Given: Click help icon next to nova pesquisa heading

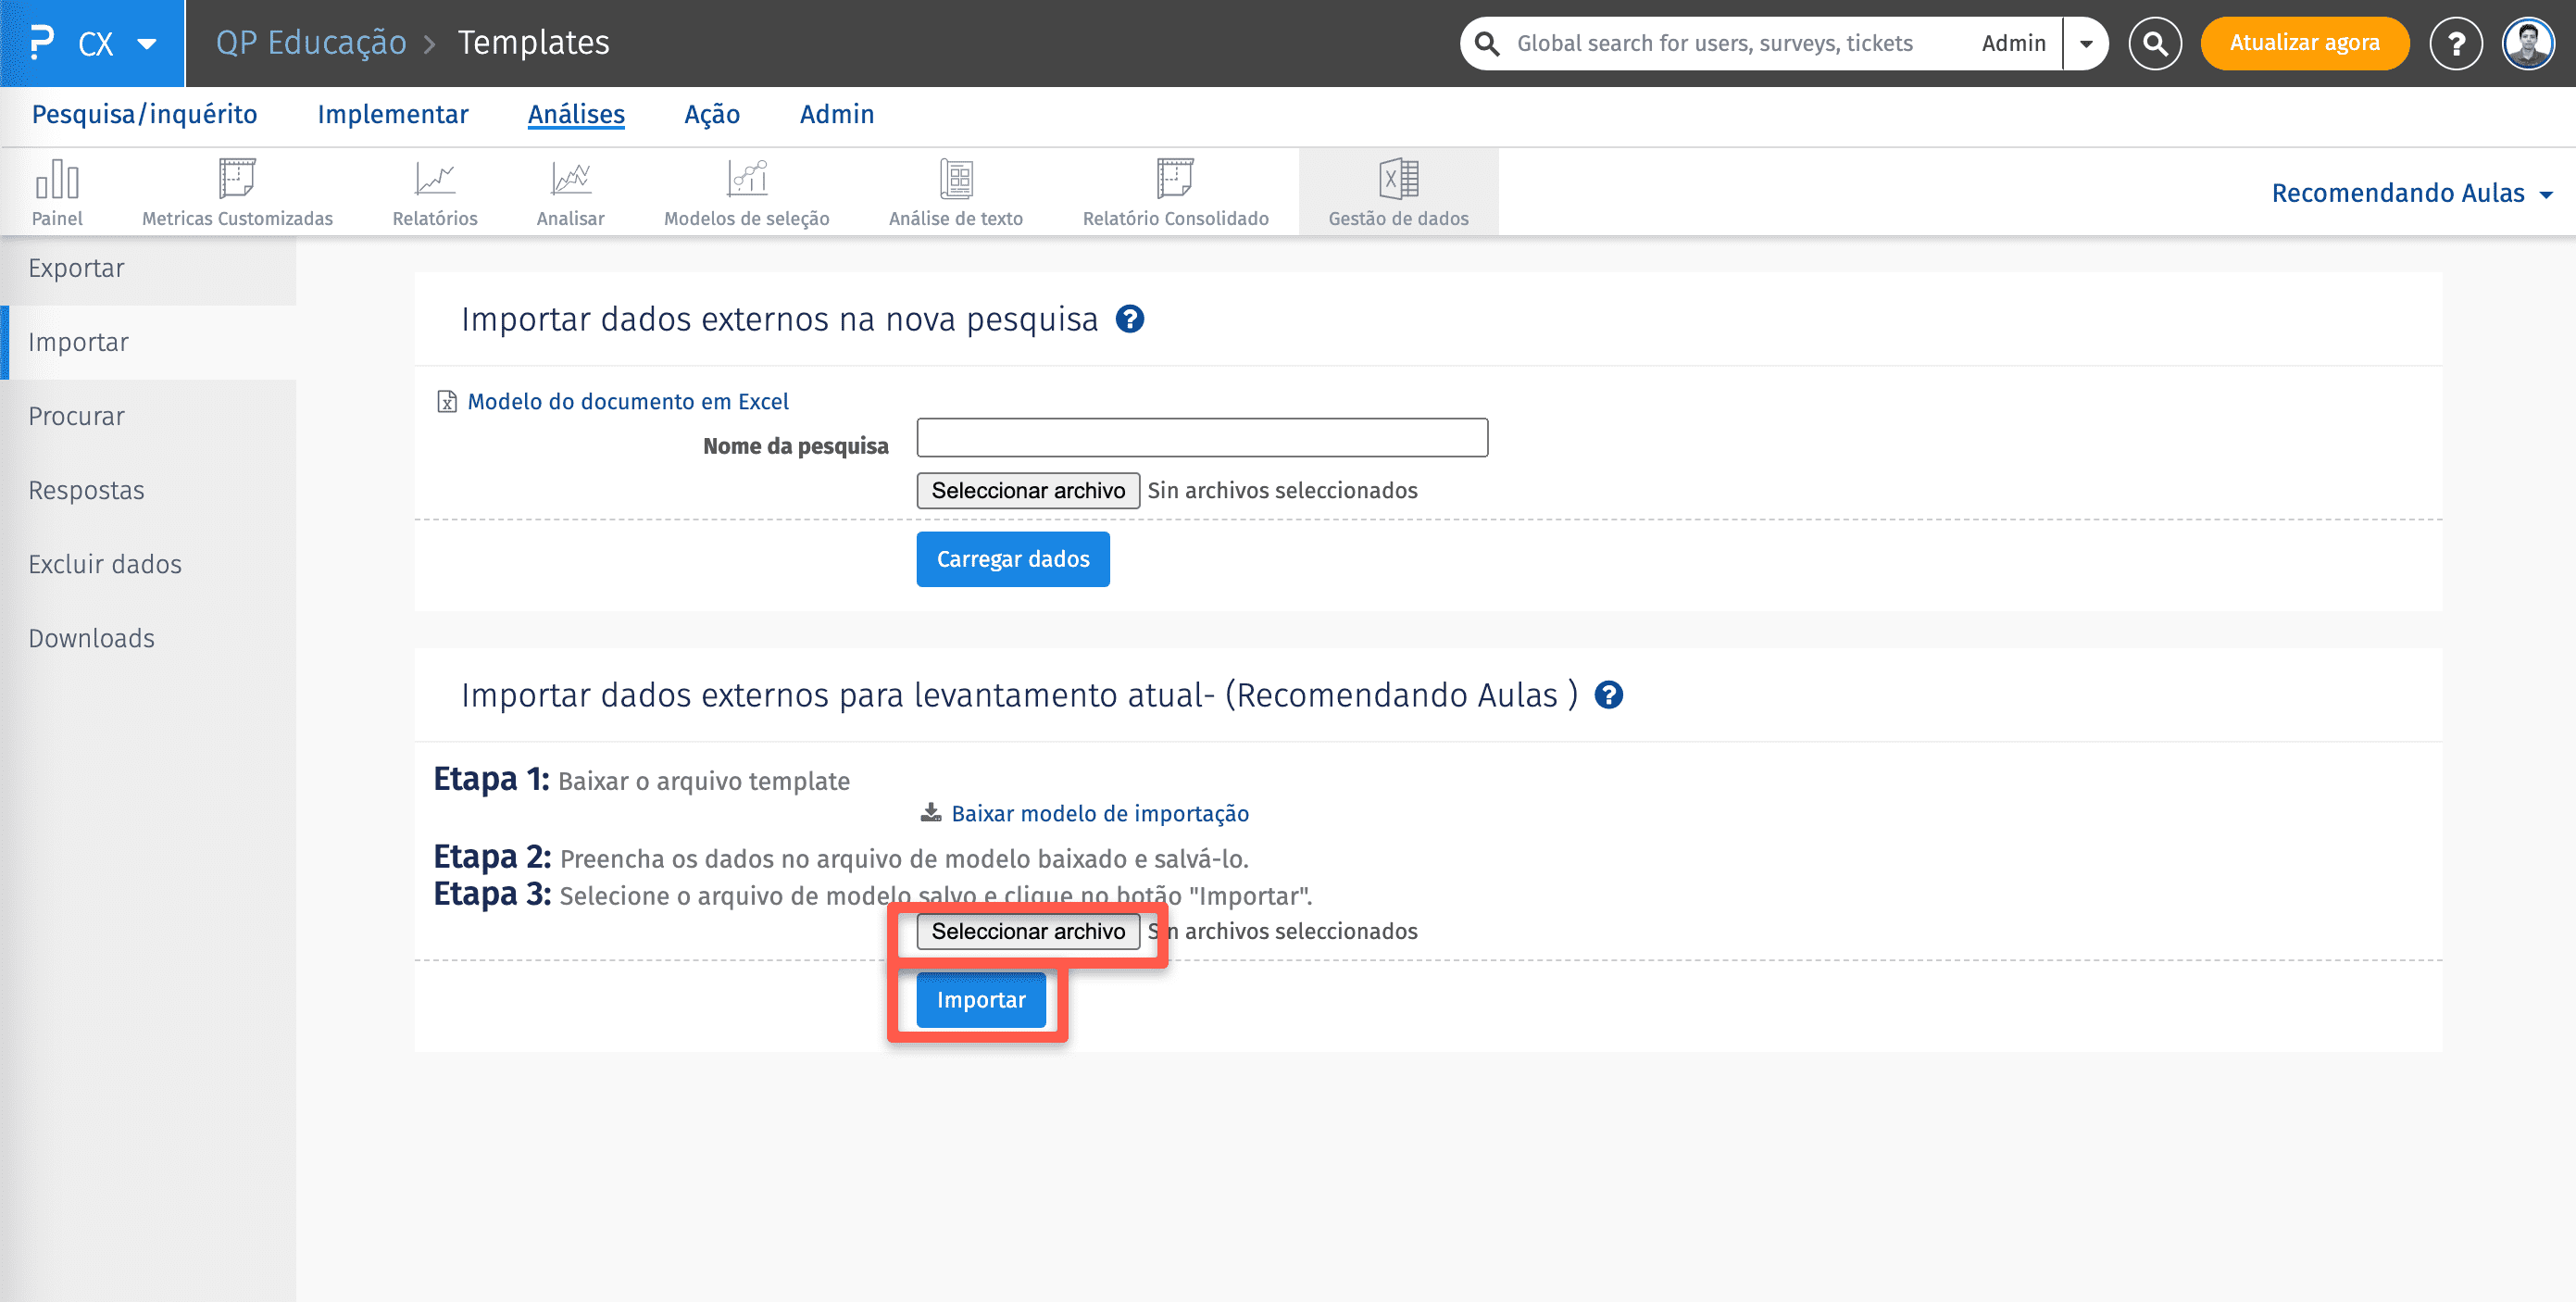Looking at the screenshot, I should point(1130,319).
